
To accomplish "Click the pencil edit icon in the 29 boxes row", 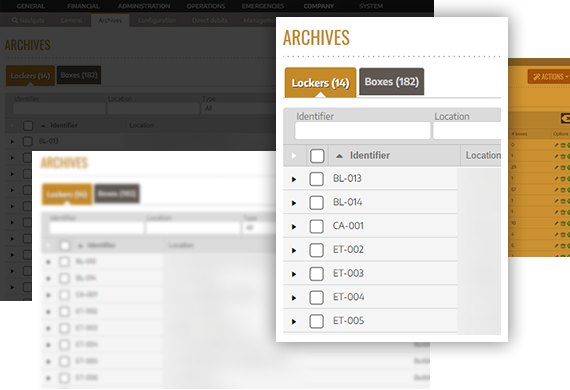I will (556, 168).
